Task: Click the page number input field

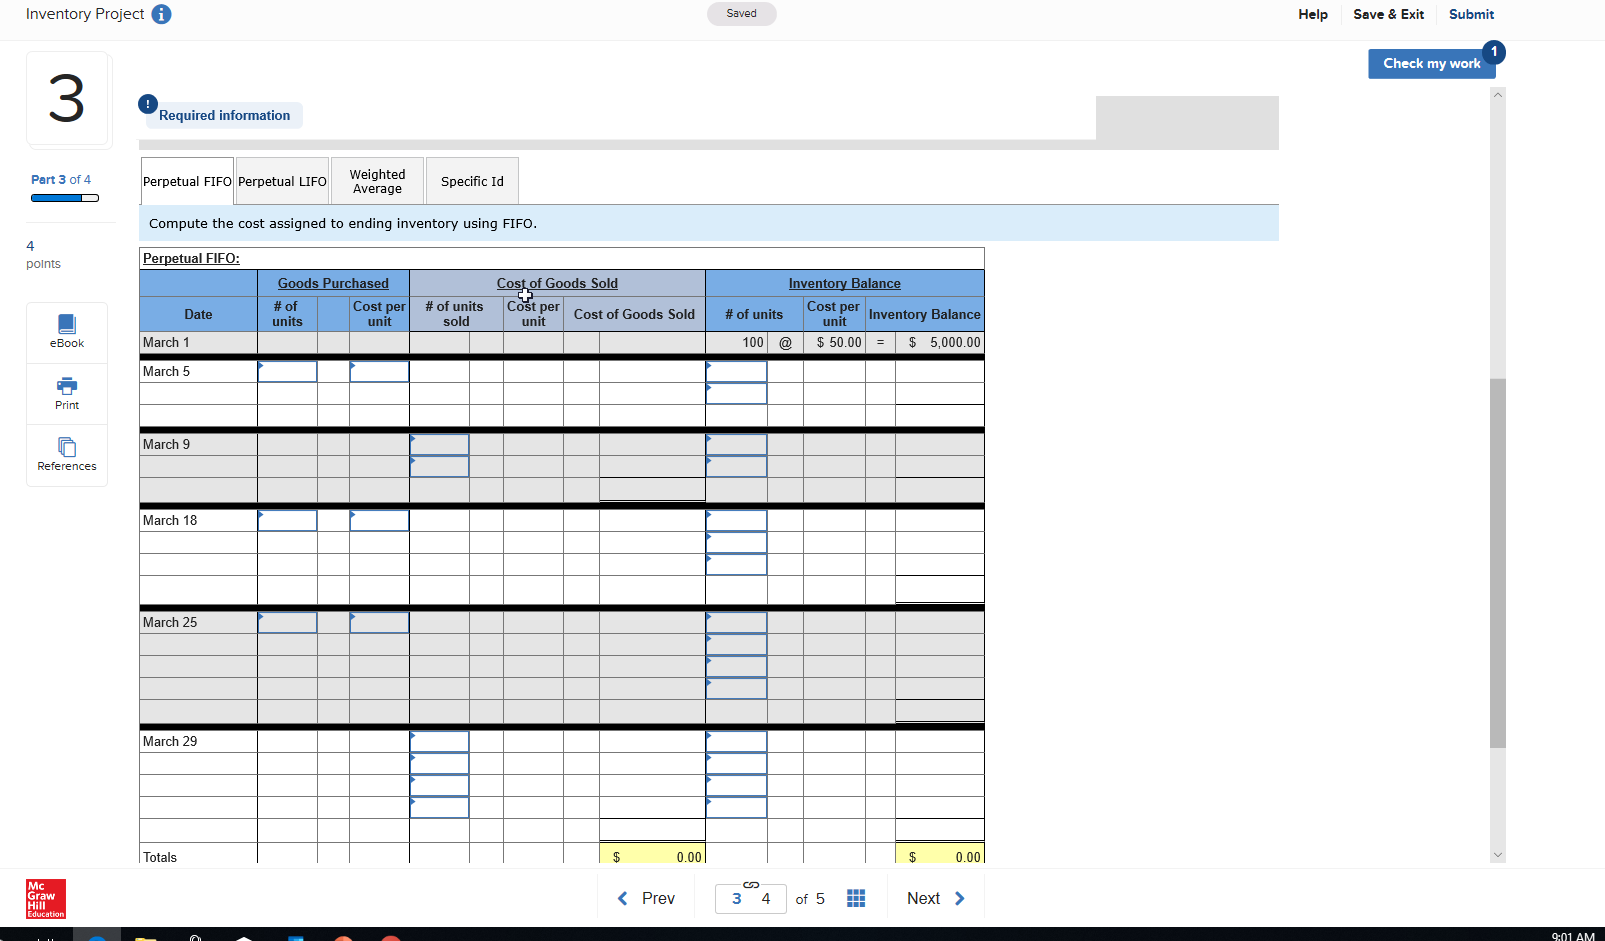Action: click(x=735, y=898)
